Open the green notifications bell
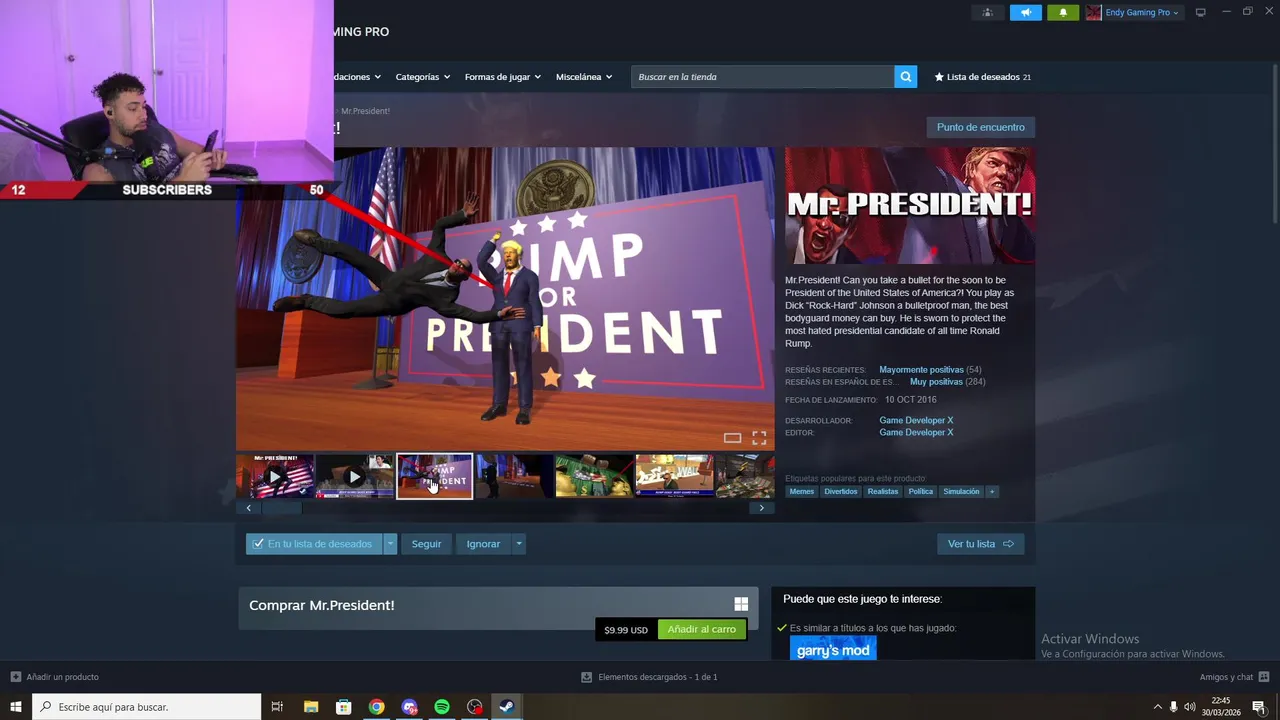This screenshot has height=720, width=1280. point(1063,12)
